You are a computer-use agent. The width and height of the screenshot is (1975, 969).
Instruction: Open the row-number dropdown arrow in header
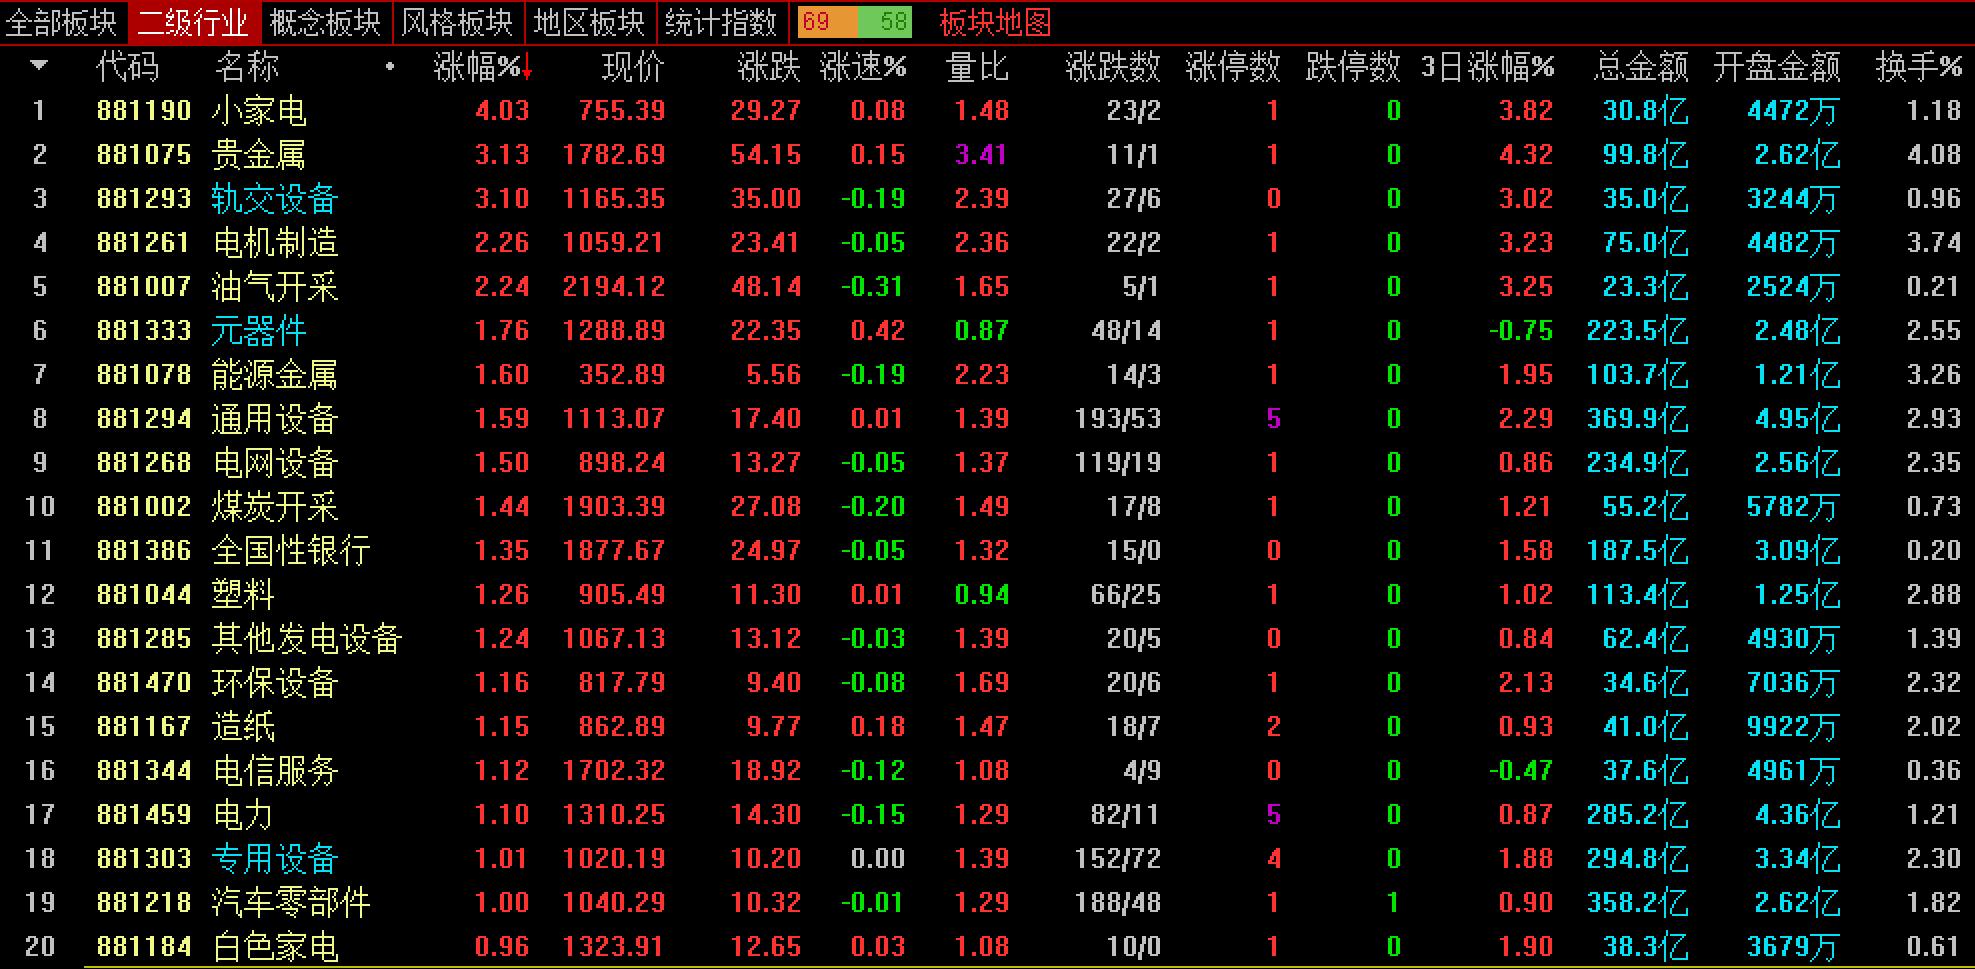pos(39,66)
